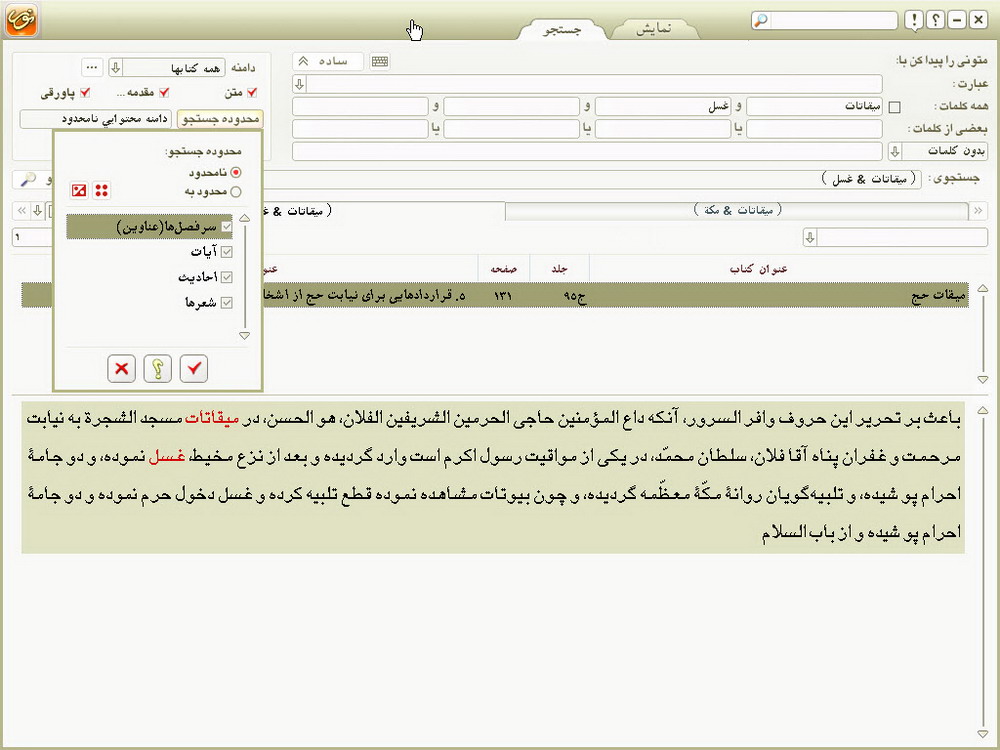Click scroll-down arrow of the text preview pane
Image resolution: width=1000 pixels, height=750 pixels.
(x=983, y=734)
